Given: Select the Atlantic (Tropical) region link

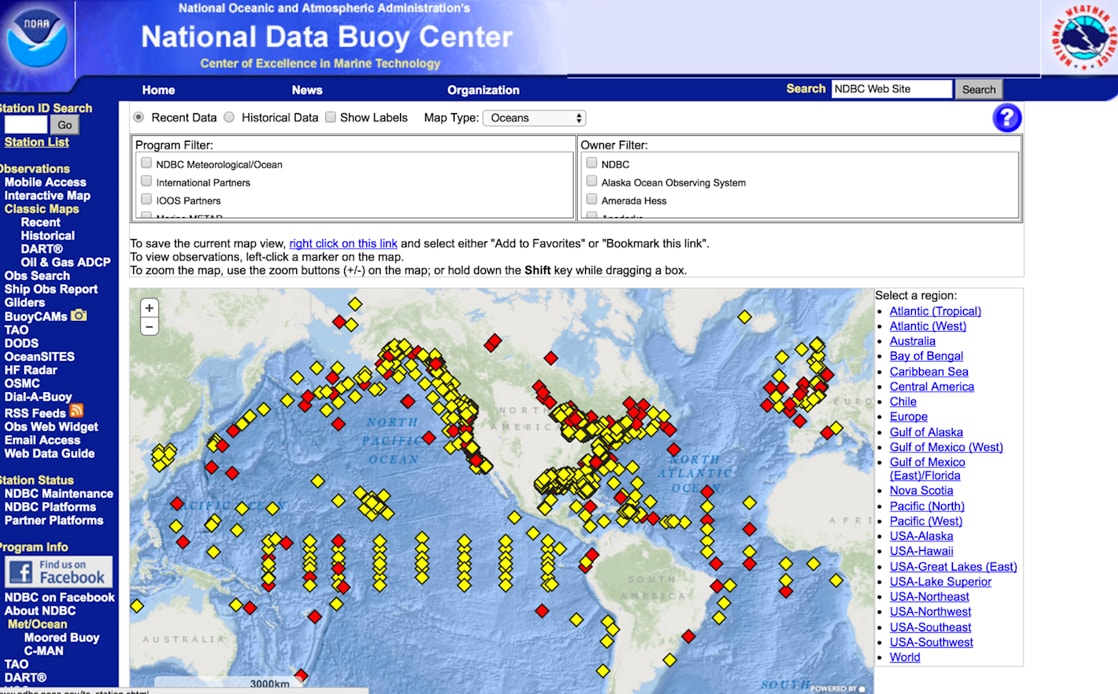Looking at the screenshot, I should tap(935, 311).
